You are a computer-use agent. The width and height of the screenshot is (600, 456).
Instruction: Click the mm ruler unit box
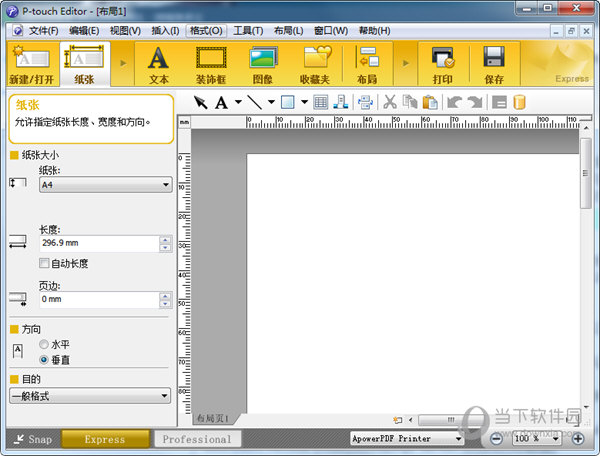point(184,122)
